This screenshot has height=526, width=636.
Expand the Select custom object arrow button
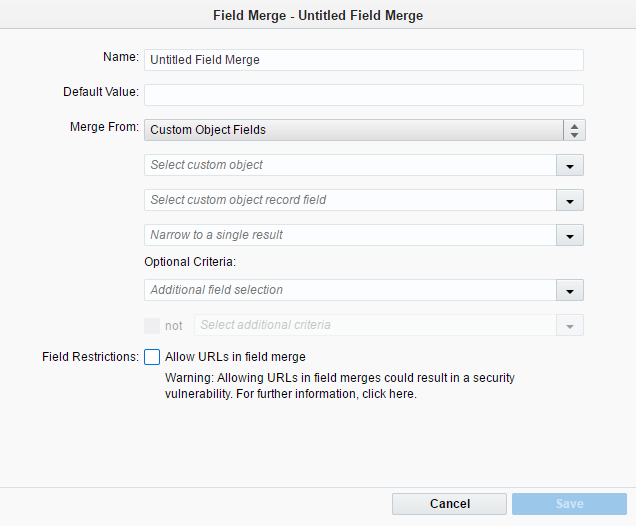(x=570, y=165)
